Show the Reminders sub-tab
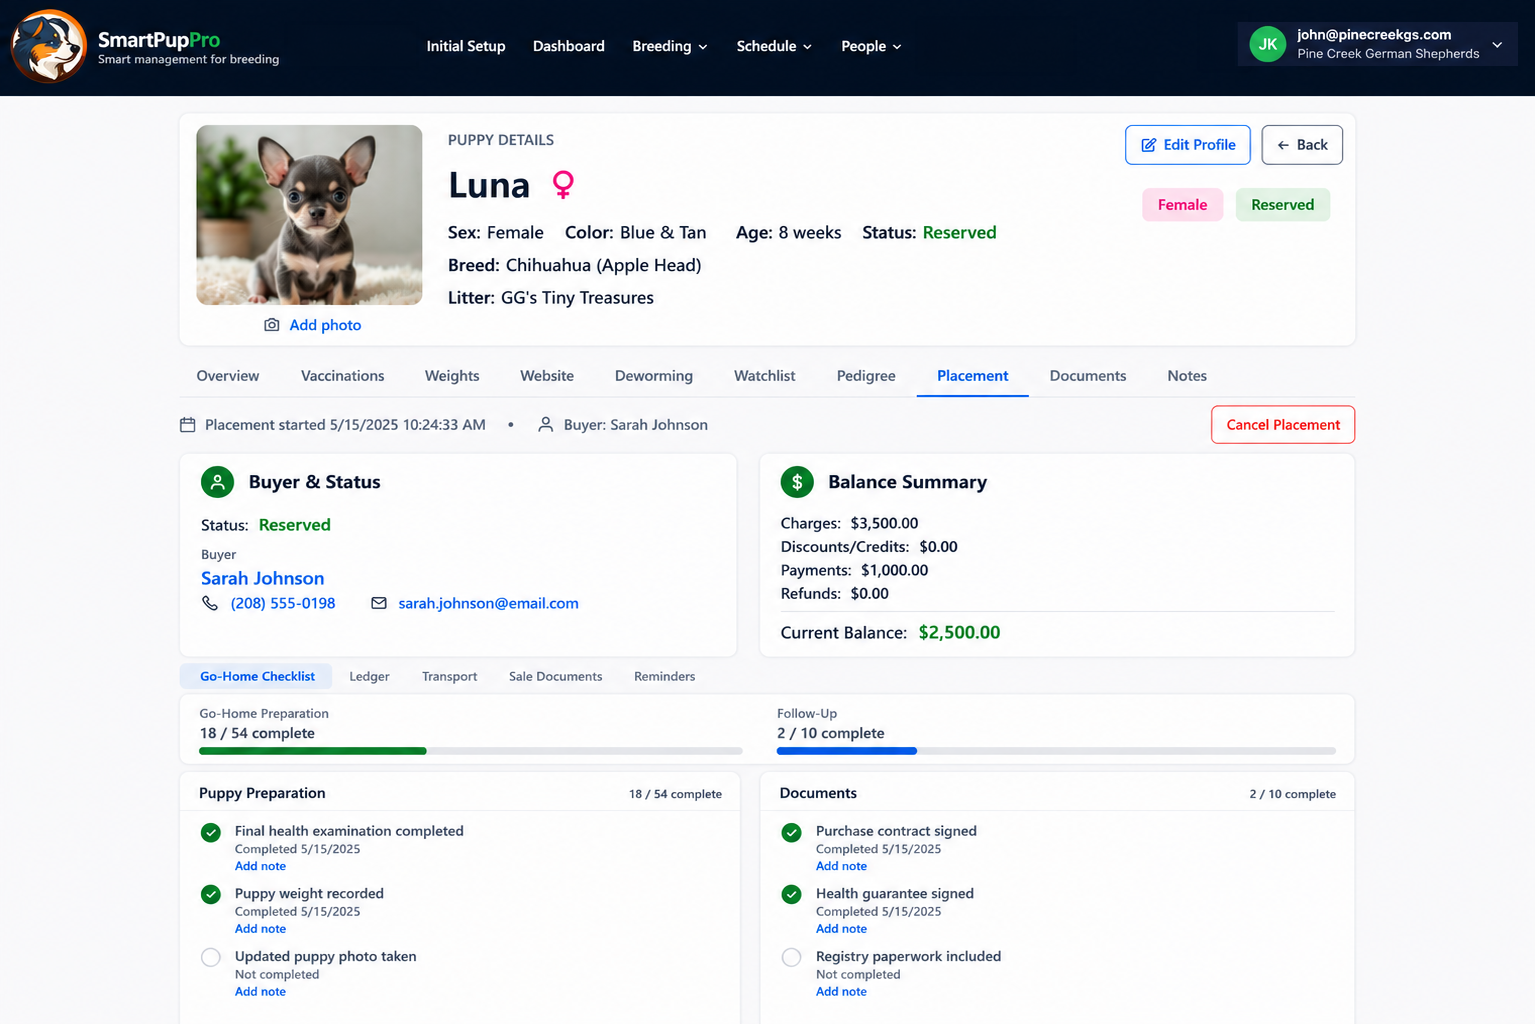1535x1024 pixels. click(665, 677)
